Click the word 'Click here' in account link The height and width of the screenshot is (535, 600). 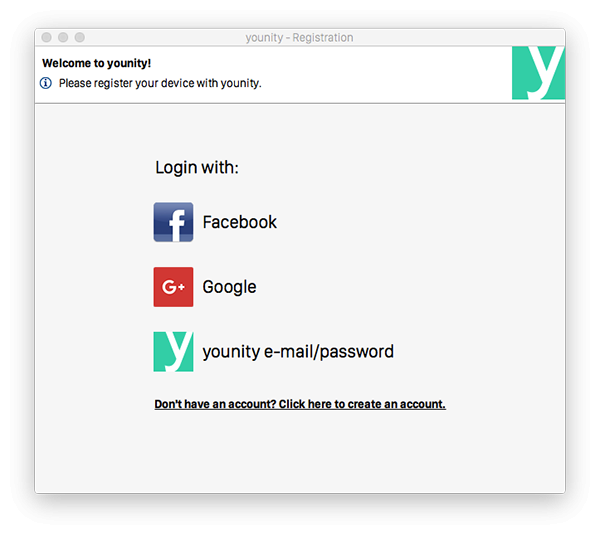click(307, 404)
